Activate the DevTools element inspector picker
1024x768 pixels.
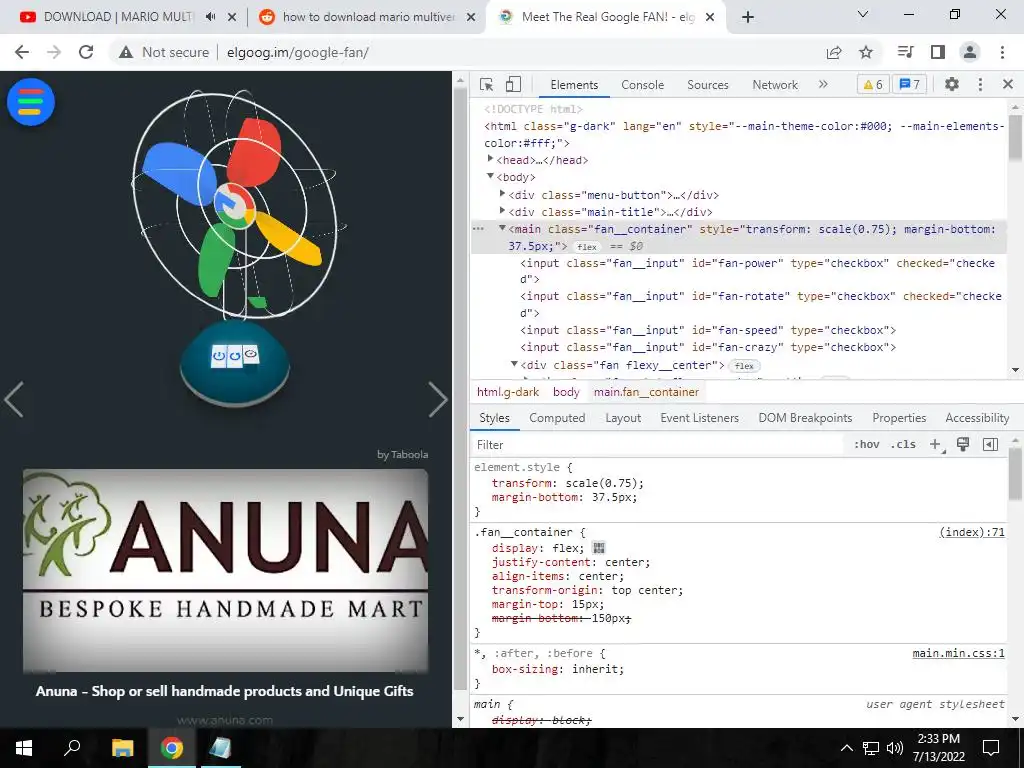[x=487, y=84]
